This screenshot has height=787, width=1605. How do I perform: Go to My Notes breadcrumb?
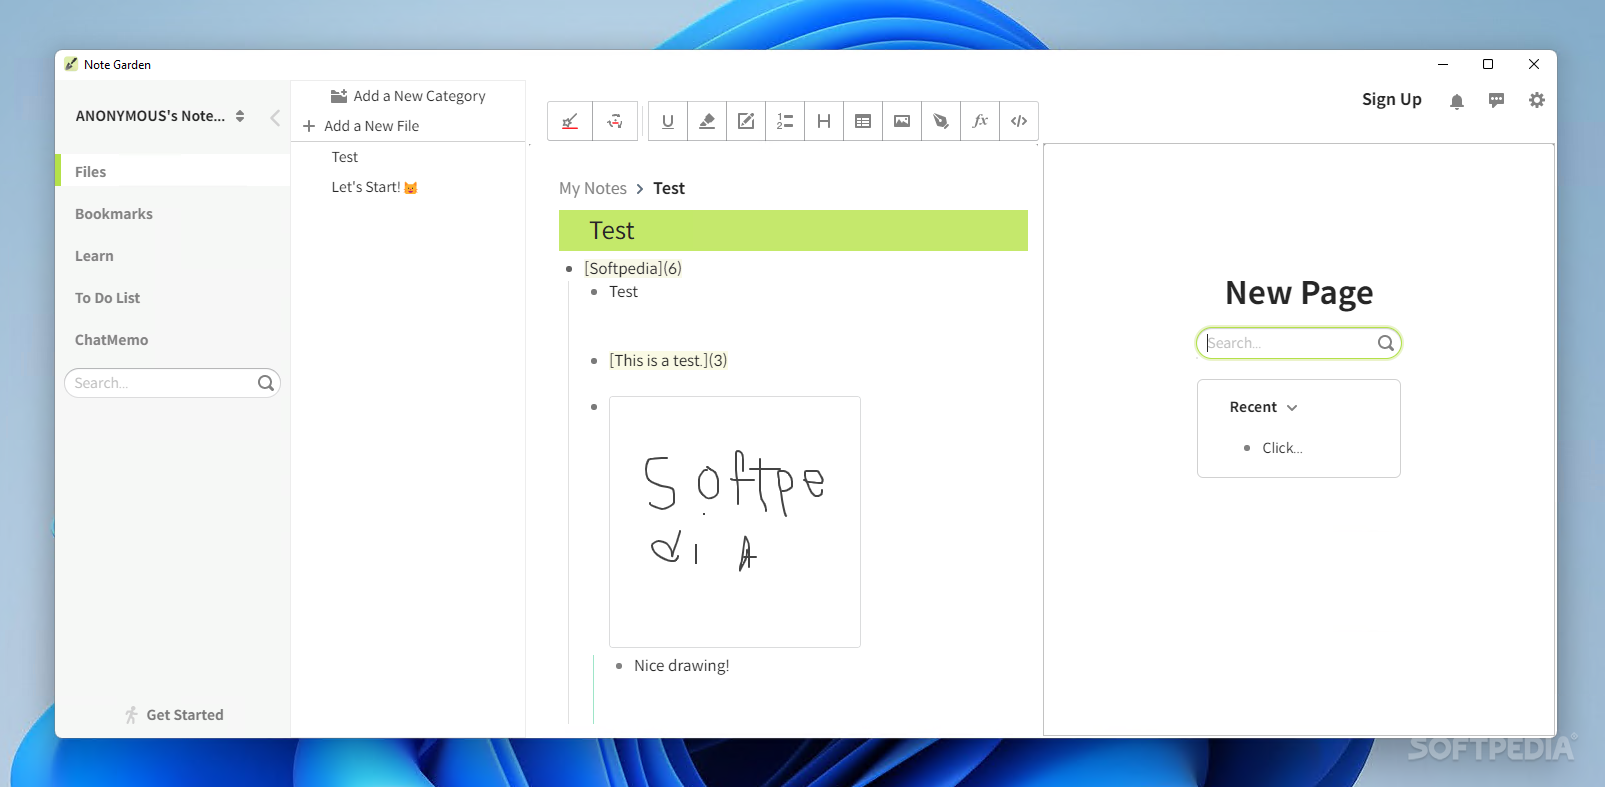pos(593,188)
